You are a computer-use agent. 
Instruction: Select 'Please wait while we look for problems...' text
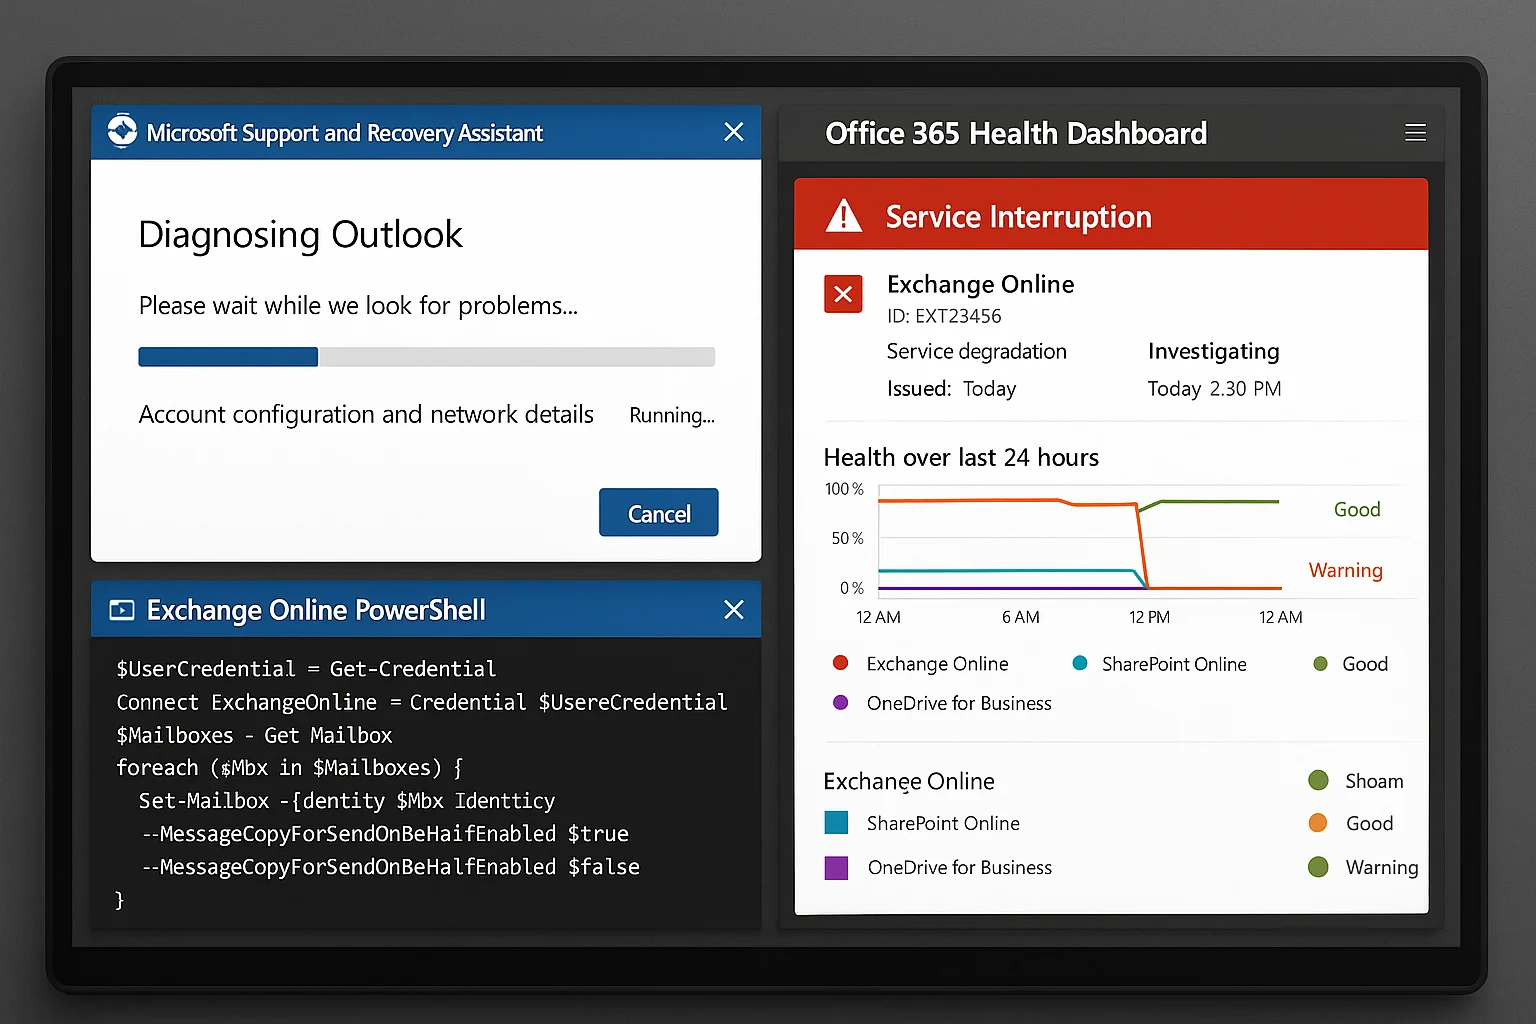(358, 306)
